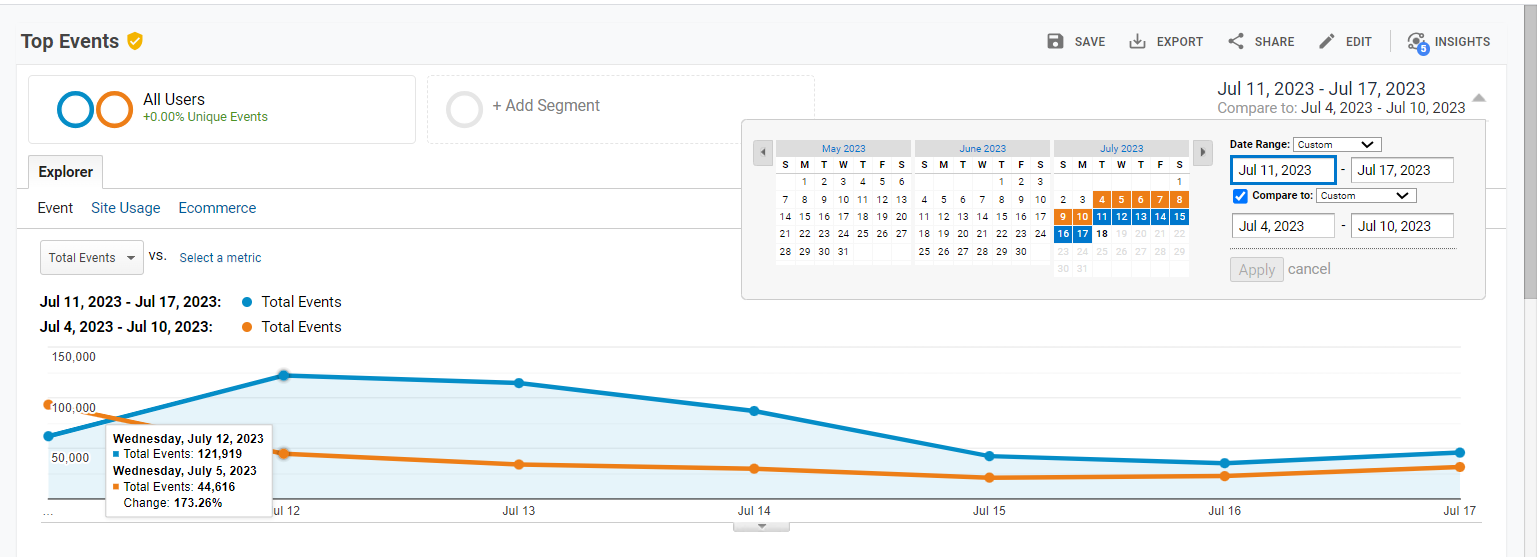The height and width of the screenshot is (557, 1537).
Task: Switch to the Ecommerce sub-tab
Action: click(x=217, y=208)
